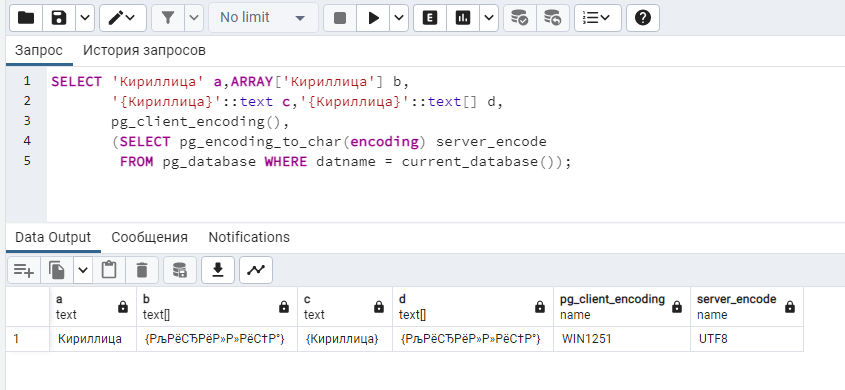Click the server_encode column header
The height and width of the screenshot is (390, 845).
[747, 307]
